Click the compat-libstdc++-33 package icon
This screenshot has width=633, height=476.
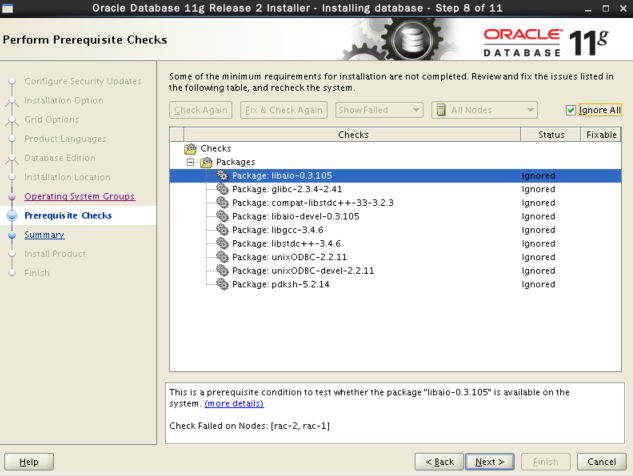(x=223, y=203)
